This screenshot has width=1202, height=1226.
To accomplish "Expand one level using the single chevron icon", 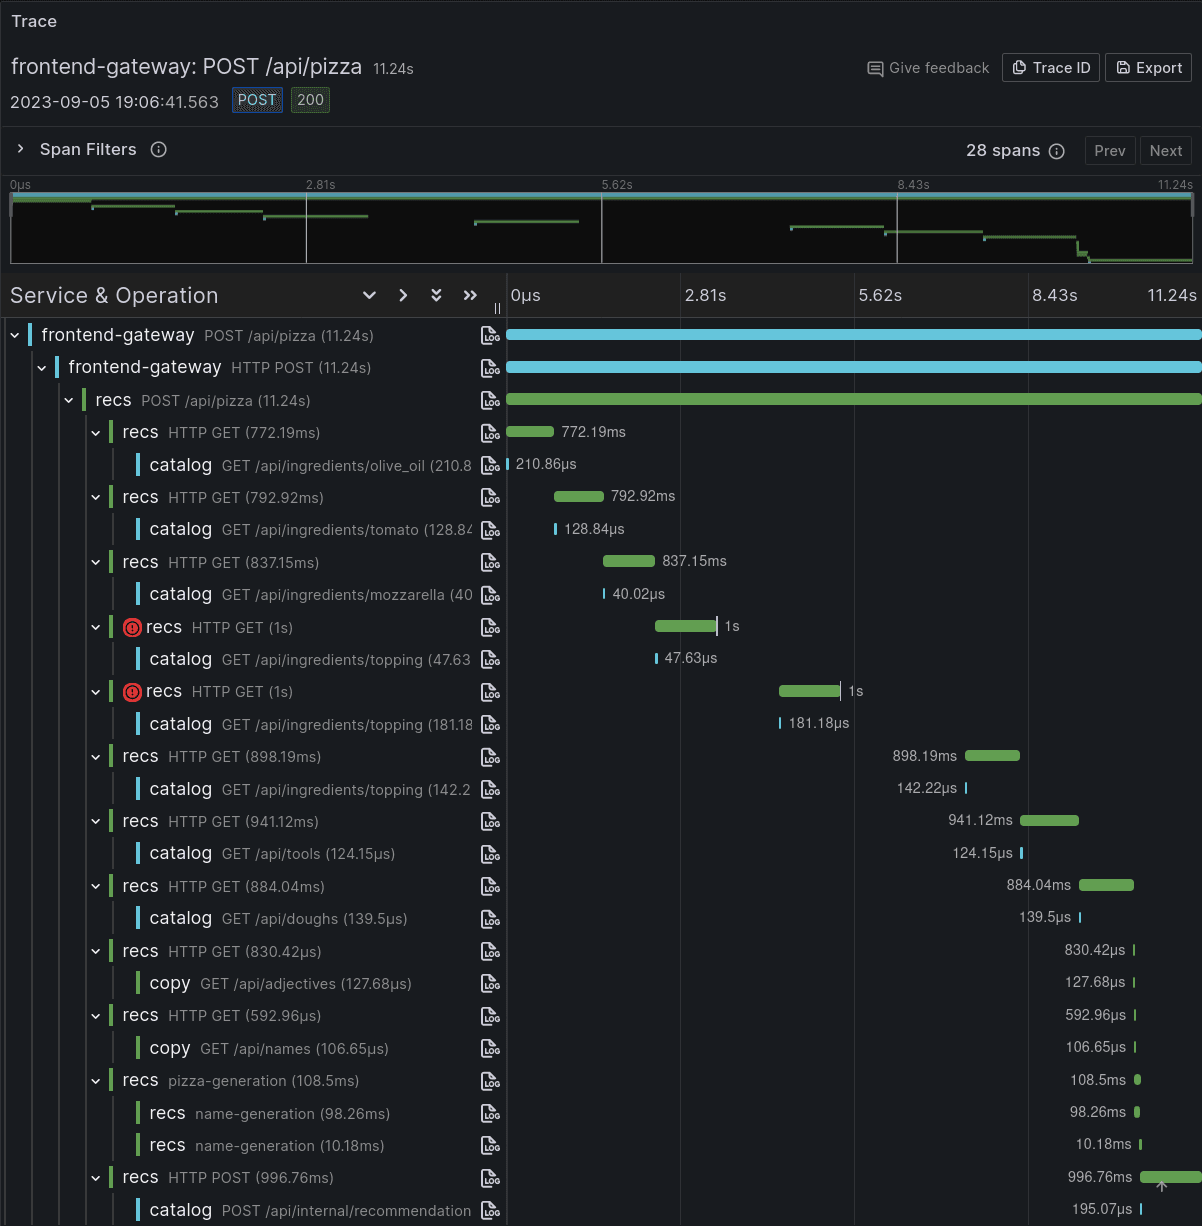I will pyautogui.click(x=403, y=295).
